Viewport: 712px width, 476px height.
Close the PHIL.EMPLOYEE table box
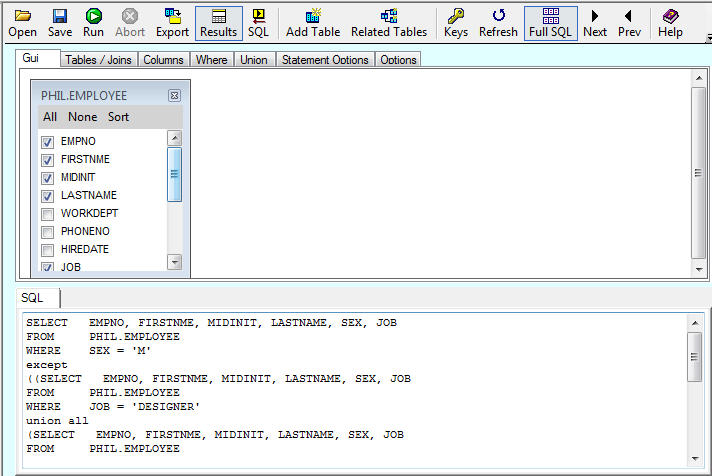[174, 95]
